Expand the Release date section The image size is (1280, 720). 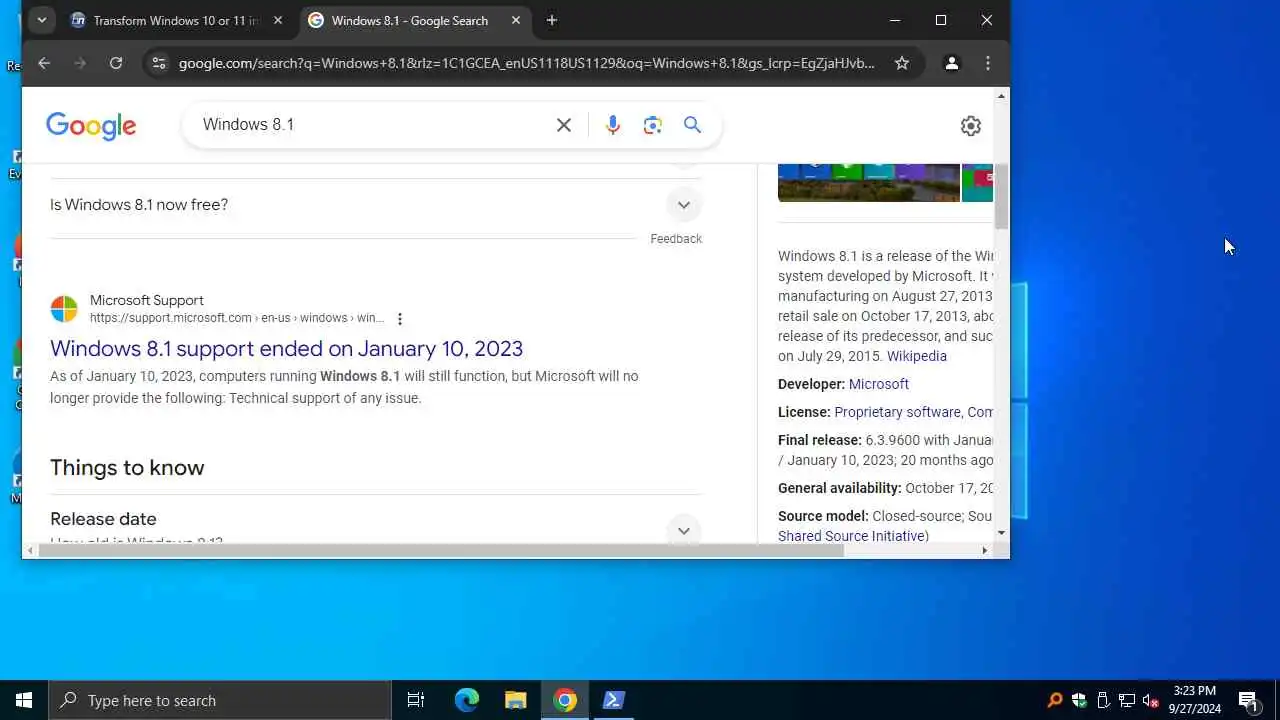(x=376, y=530)
